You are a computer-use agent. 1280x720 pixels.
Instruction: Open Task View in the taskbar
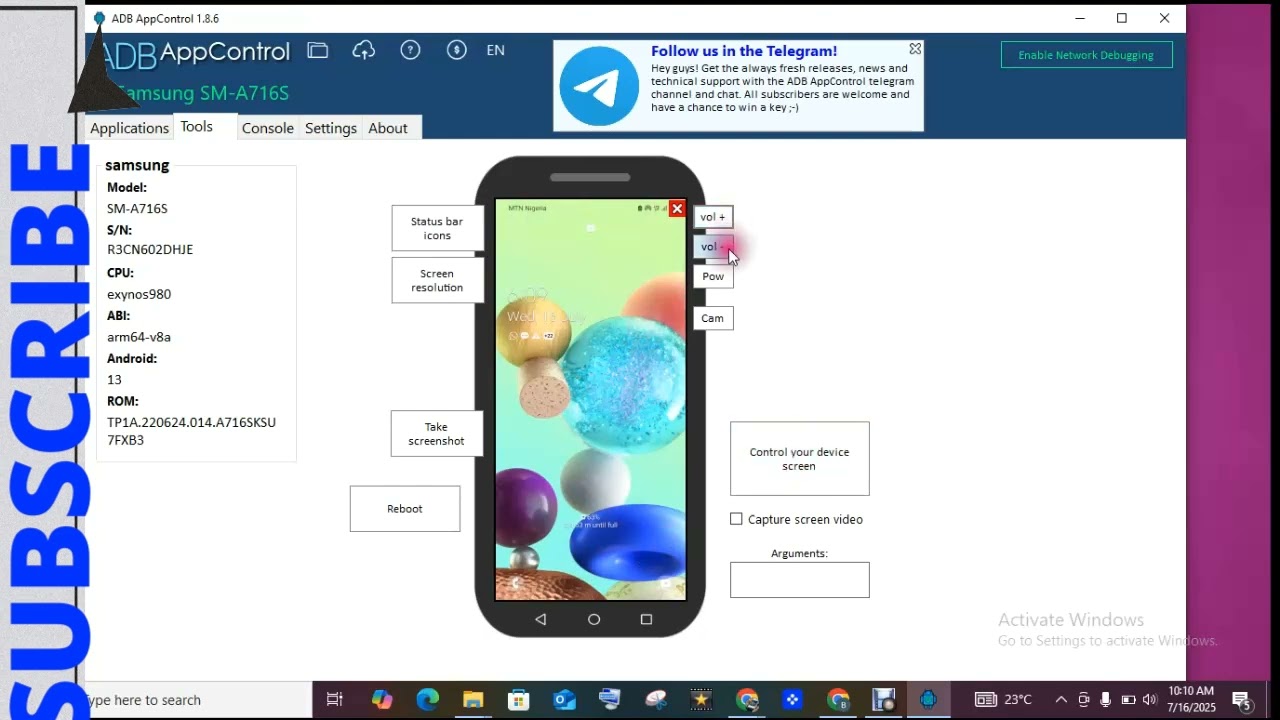coord(335,700)
